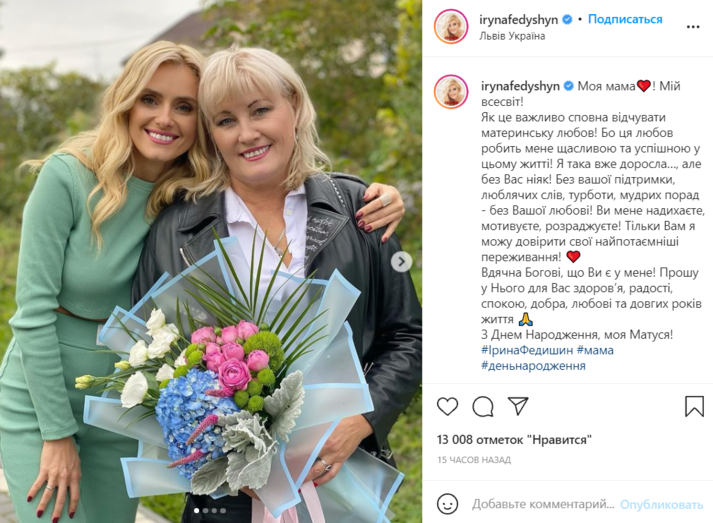Viewport: 713px width, 523px height.
Task: Open irynafedyshyn header profile avatar
Action: tap(451, 27)
